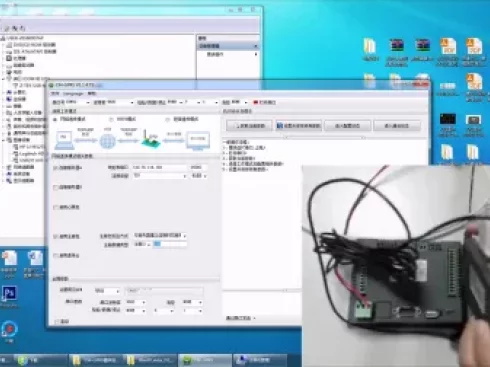Viewport: 490px width, 367px height.
Task: Open the TCP connection-type dropdown
Action: [x=159, y=176]
